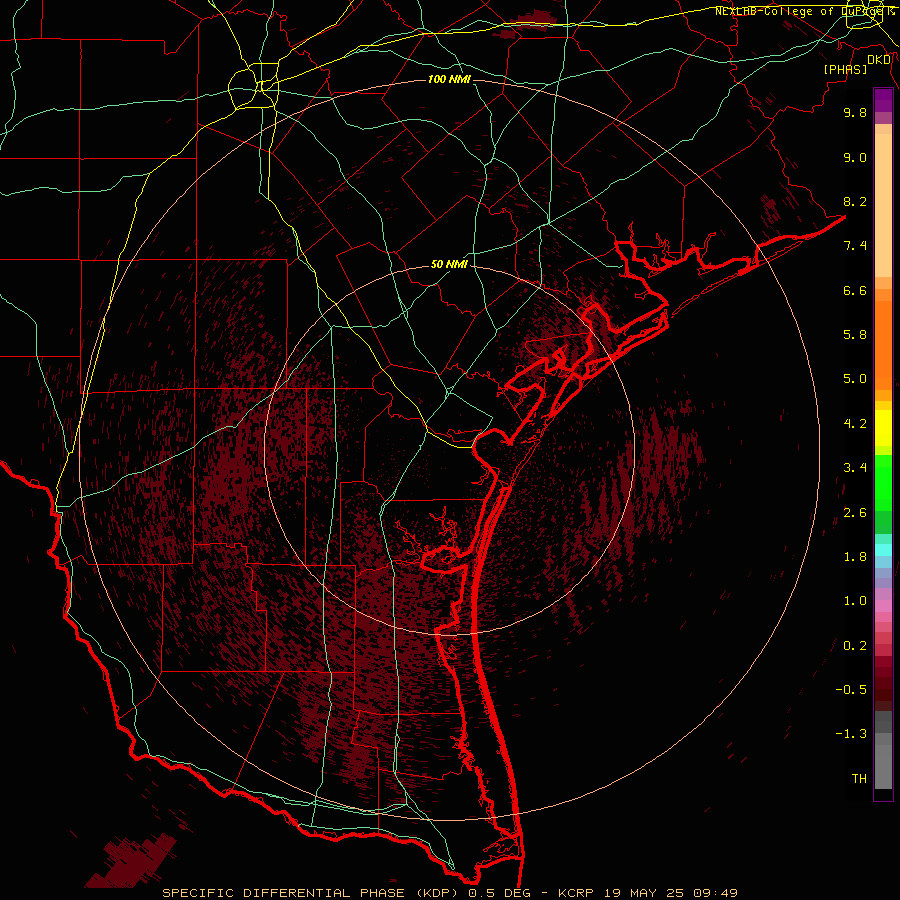Viewport: 900px width, 900px height.
Task: Click the 6.6 color scale label
Action: click(x=855, y=290)
